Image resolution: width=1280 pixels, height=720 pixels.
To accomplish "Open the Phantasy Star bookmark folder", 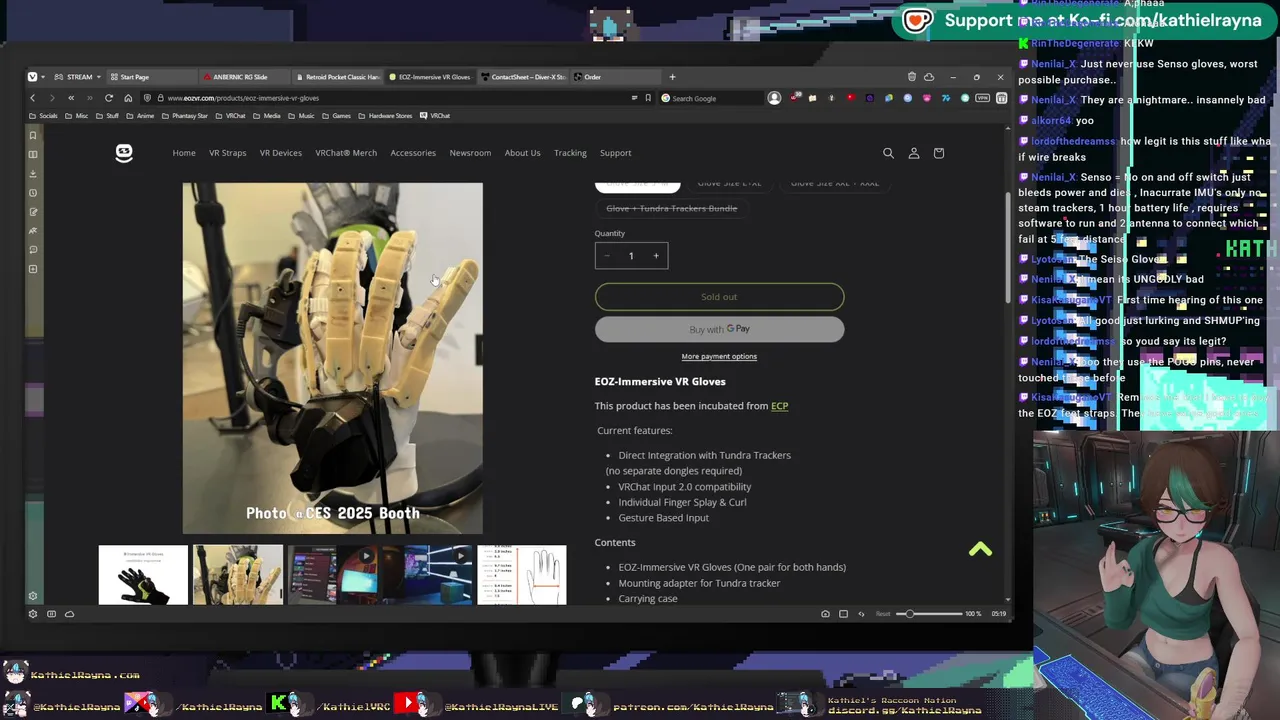I will (185, 116).
